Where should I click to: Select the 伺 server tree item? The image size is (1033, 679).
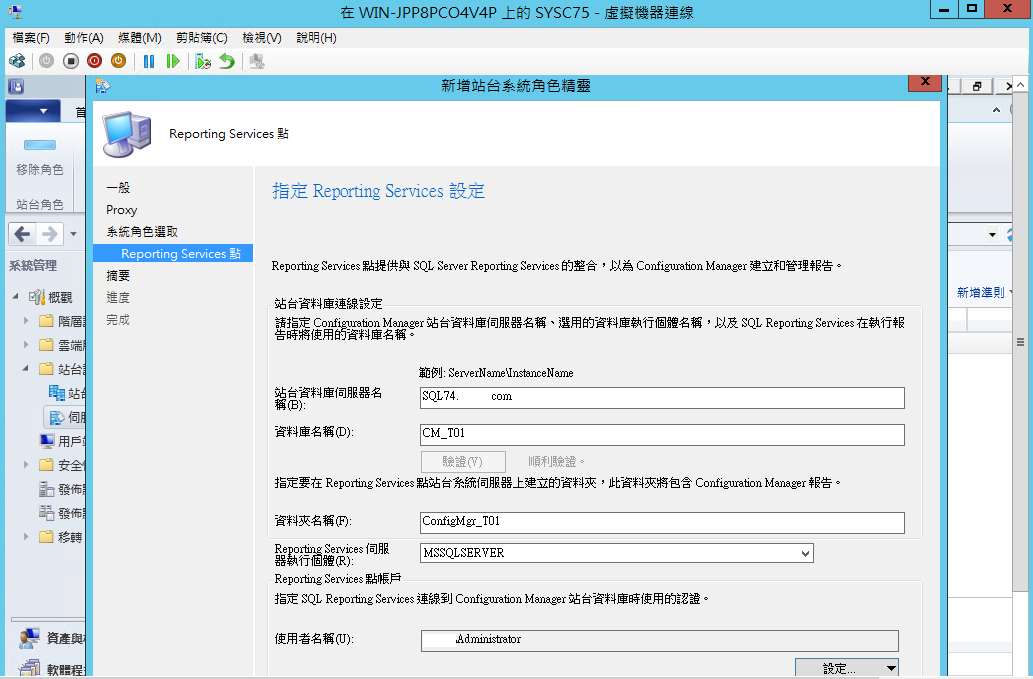tap(66, 417)
